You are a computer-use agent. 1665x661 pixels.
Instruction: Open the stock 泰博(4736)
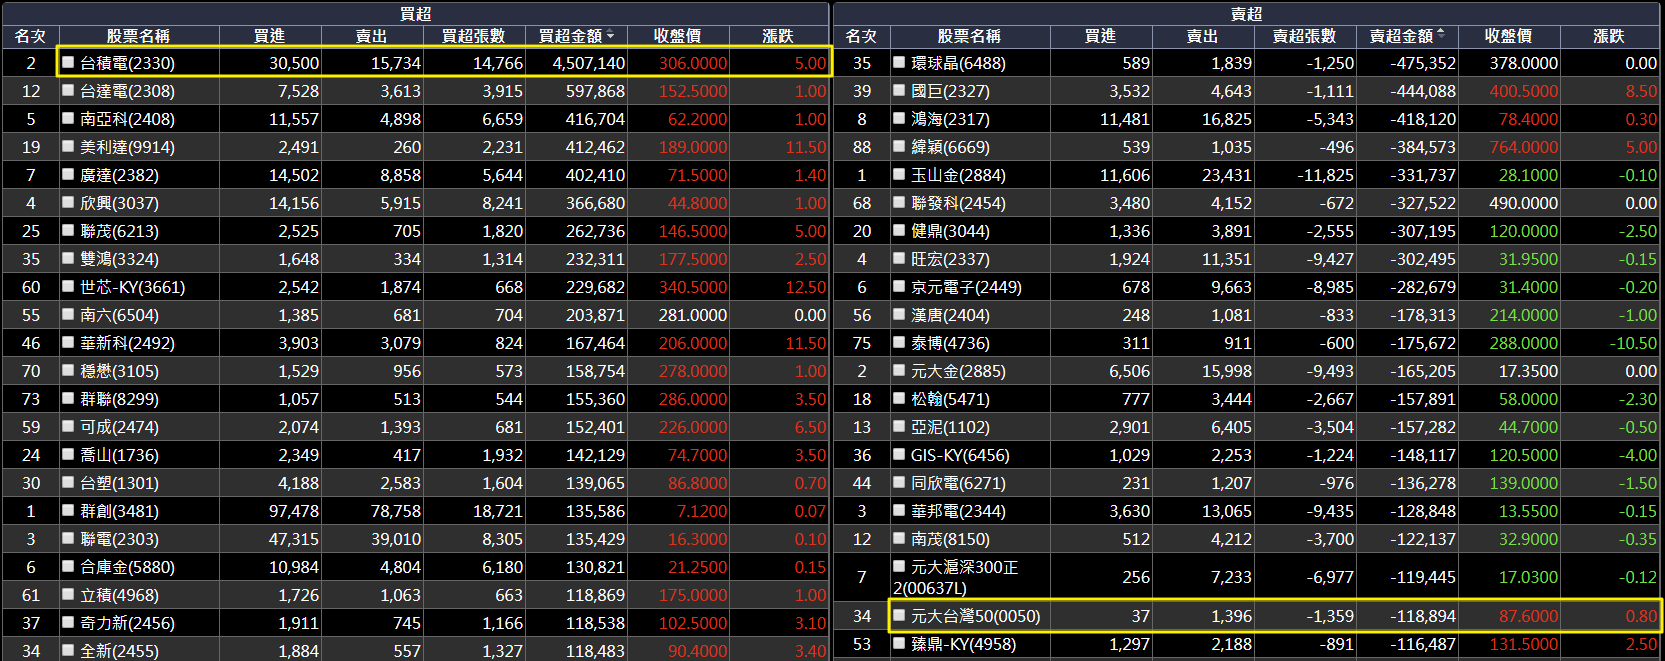point(950,343)
